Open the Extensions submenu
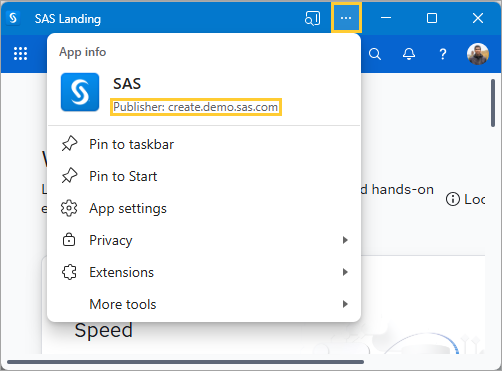Image resolution: width=502 pixels, height=371 pixels. tap(204, 272)
